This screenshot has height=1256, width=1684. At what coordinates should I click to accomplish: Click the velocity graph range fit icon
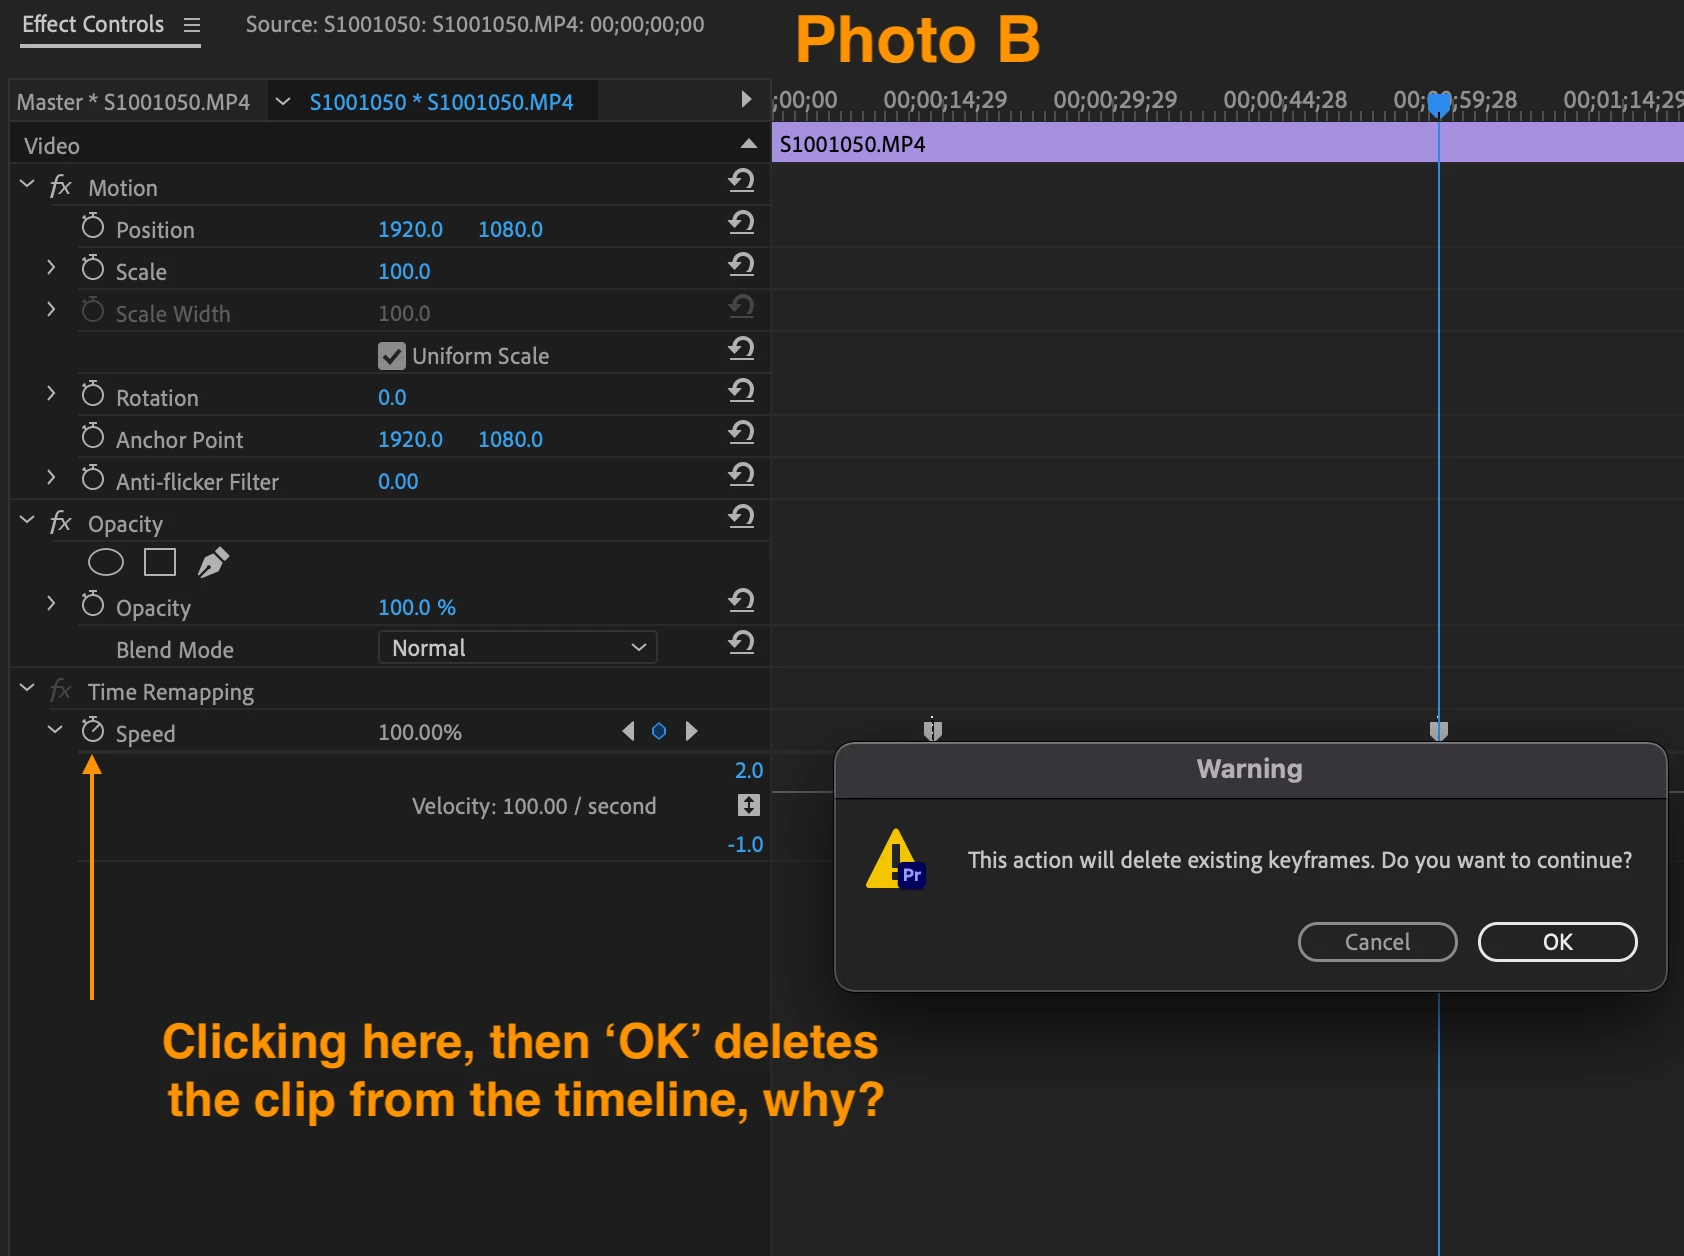tap(749, 805)
